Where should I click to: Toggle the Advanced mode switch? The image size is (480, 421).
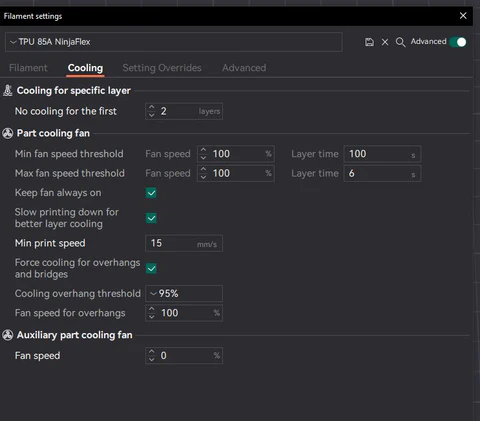click(x=458, y=42)
